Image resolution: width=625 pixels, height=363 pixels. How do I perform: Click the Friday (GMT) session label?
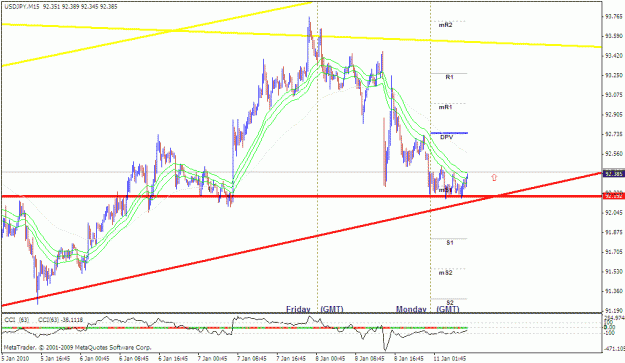(315, 309)
